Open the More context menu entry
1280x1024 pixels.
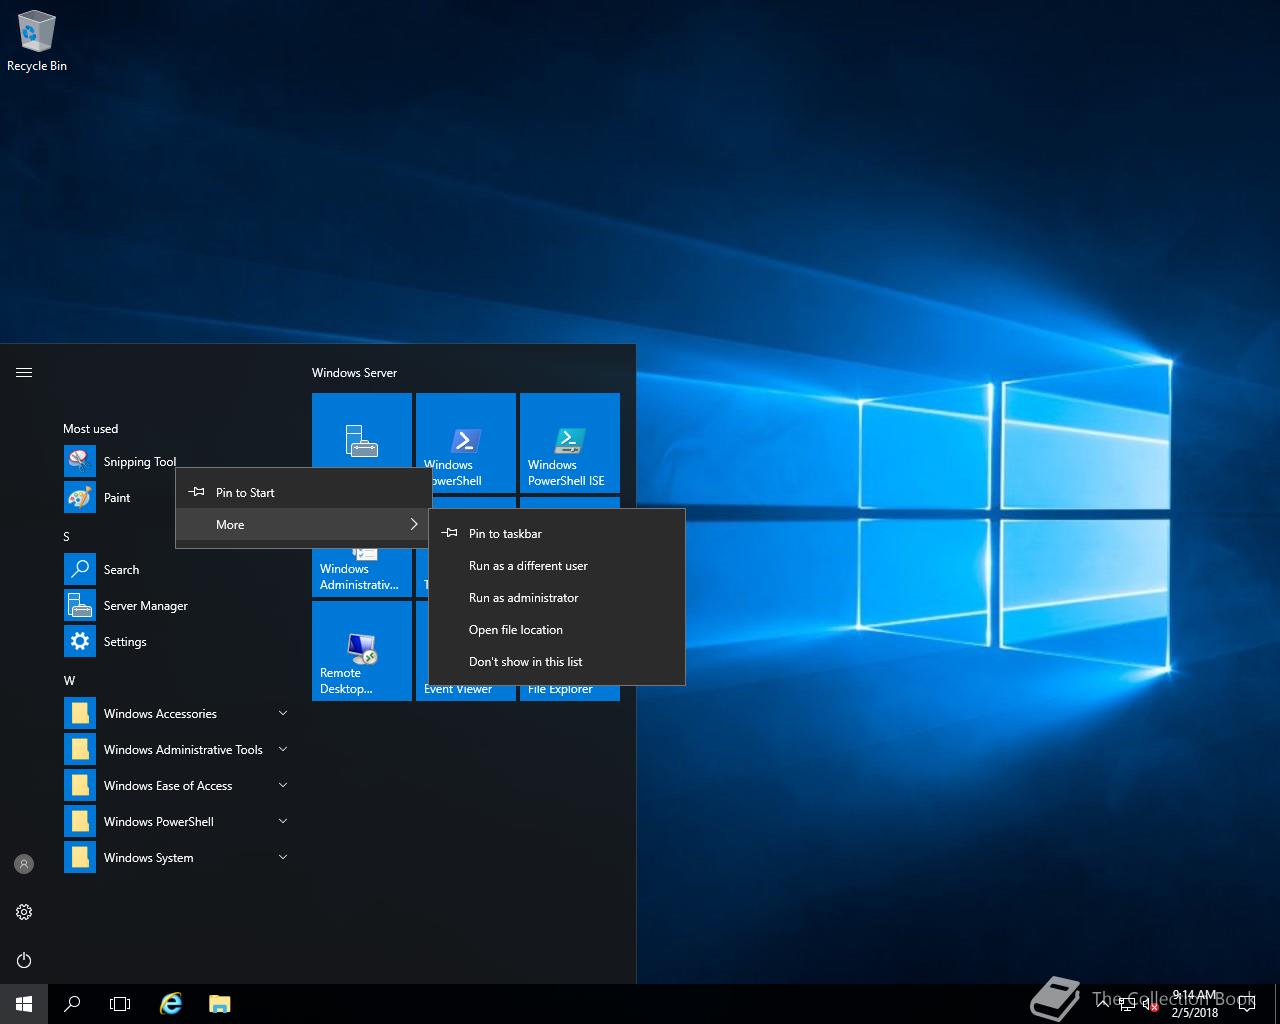coord(304,524)
